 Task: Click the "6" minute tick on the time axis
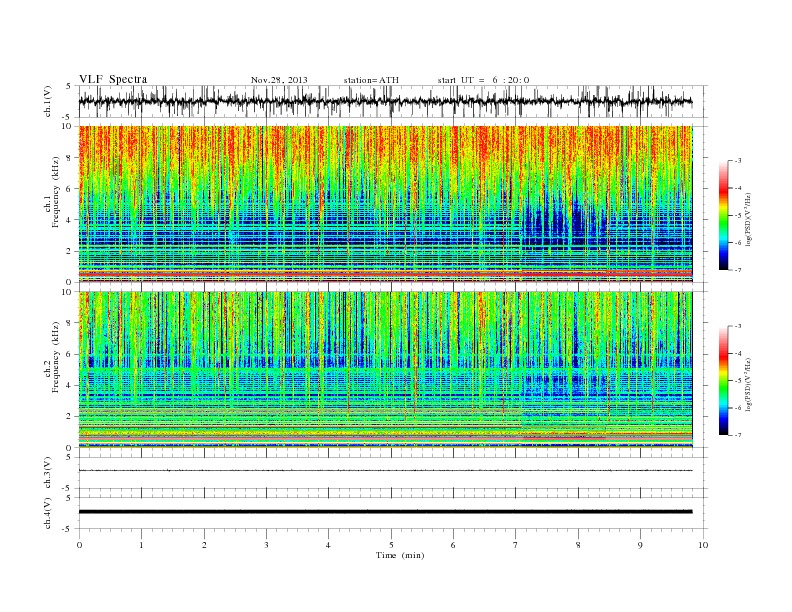(x=453, y=545)
